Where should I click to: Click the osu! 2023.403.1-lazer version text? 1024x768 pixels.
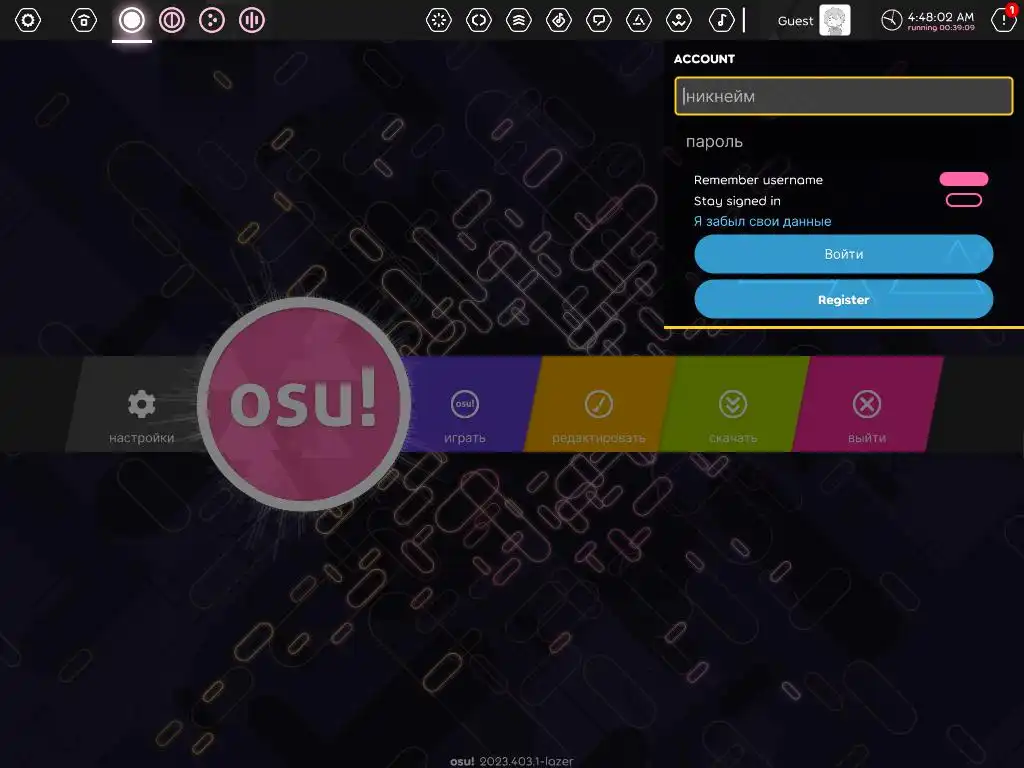[512, 761]
